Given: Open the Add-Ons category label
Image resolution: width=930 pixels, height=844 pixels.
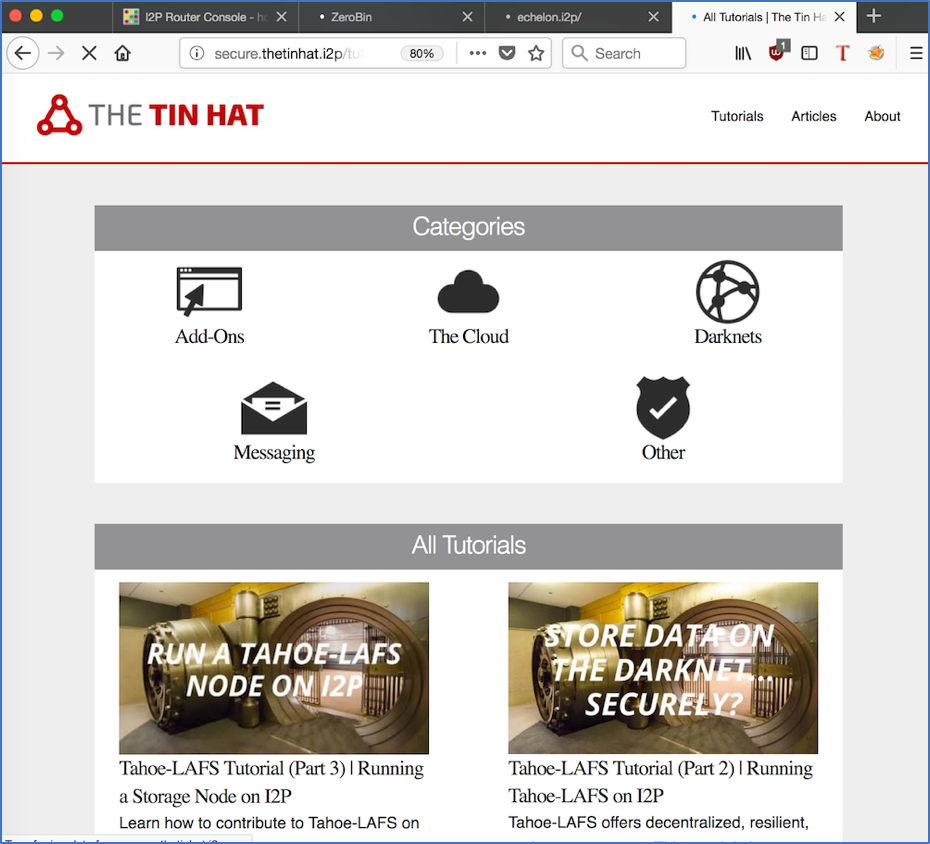Looking at the screenshot, I should click(x=209, y=336).
